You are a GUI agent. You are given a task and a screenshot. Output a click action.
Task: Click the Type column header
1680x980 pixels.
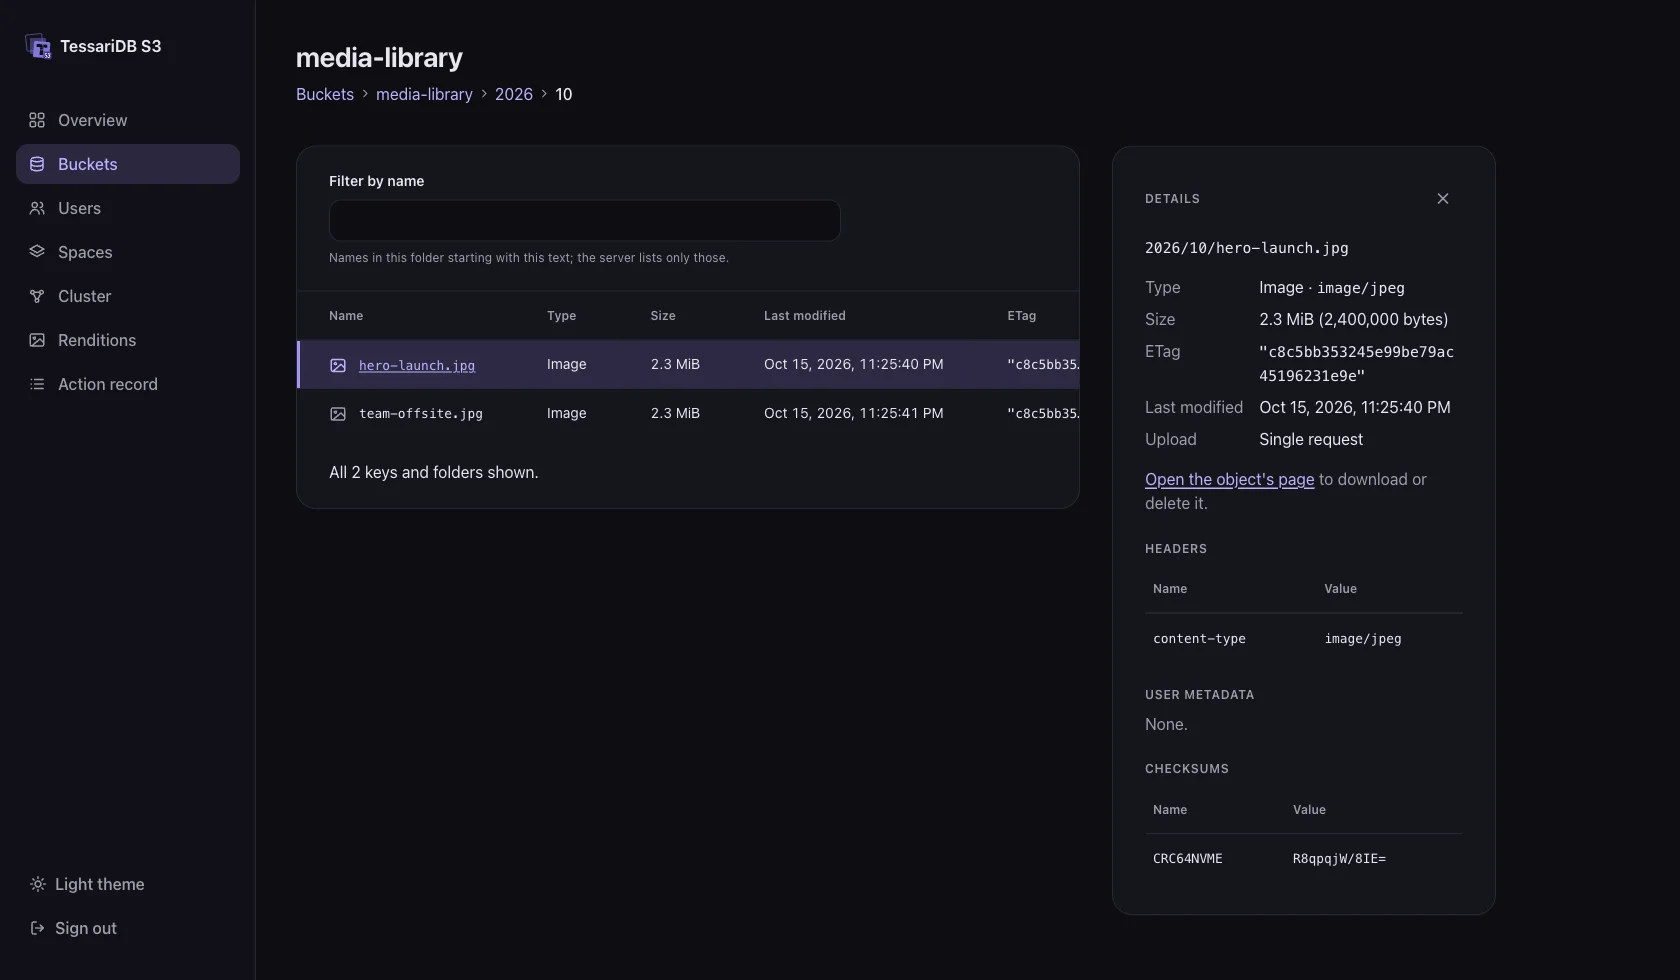tap(561, 316)
